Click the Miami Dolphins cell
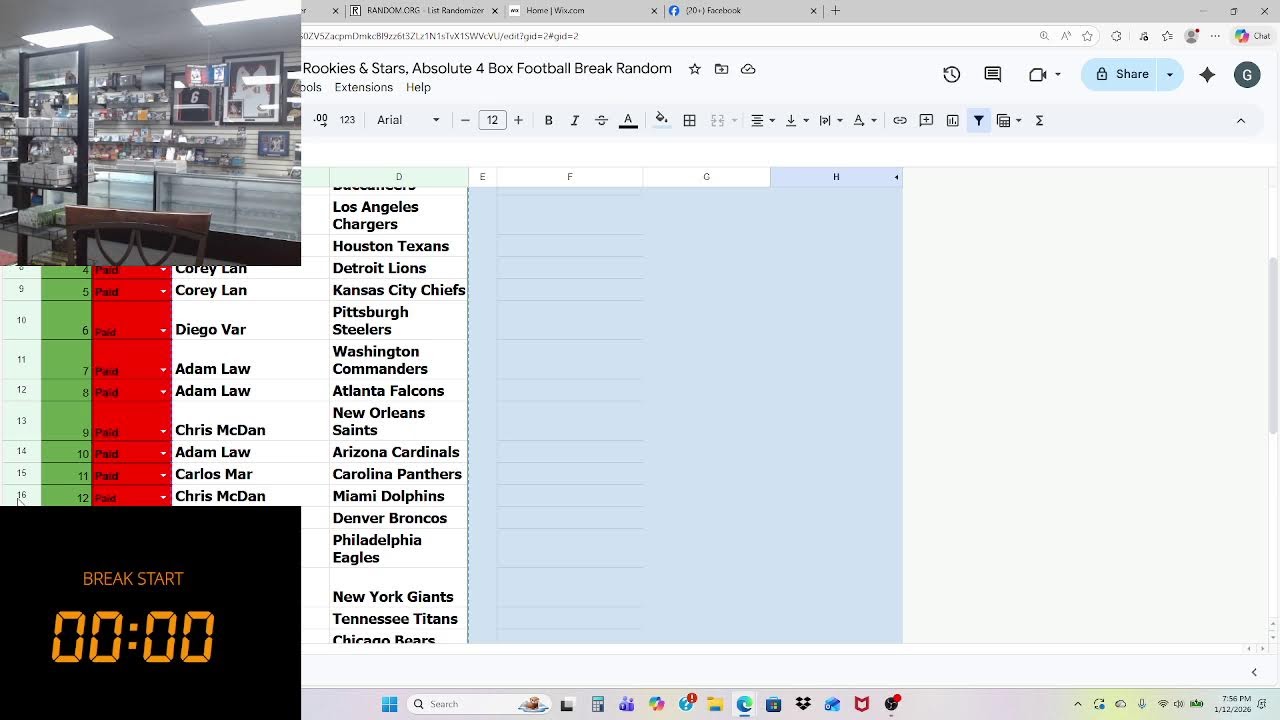1280x720 pixels. tap(399, 496)
